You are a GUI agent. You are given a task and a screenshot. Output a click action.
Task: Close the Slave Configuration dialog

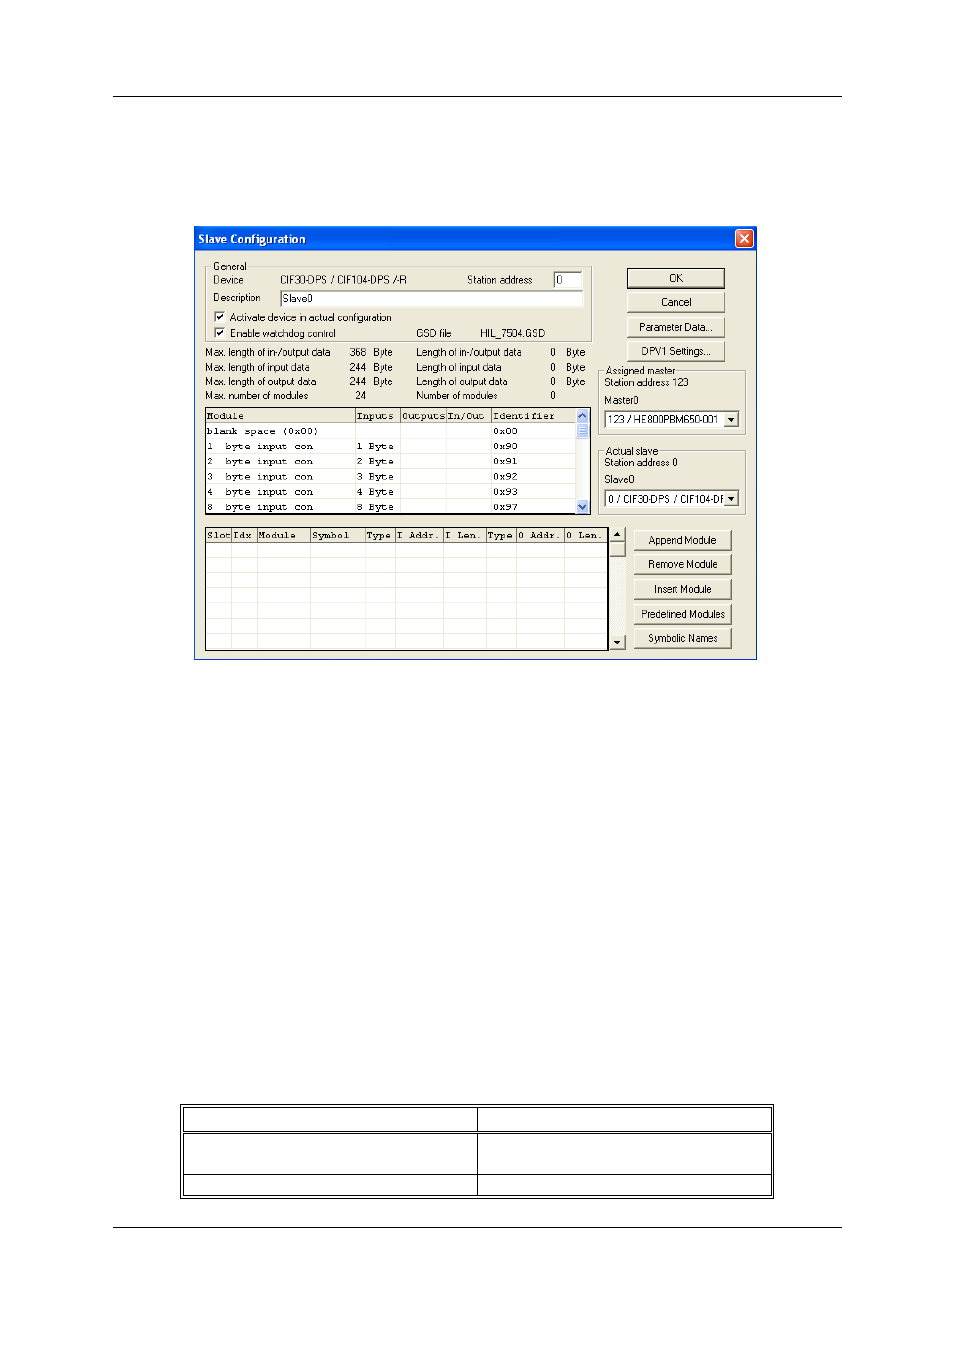pyautogui.click(x=744, y=238)
